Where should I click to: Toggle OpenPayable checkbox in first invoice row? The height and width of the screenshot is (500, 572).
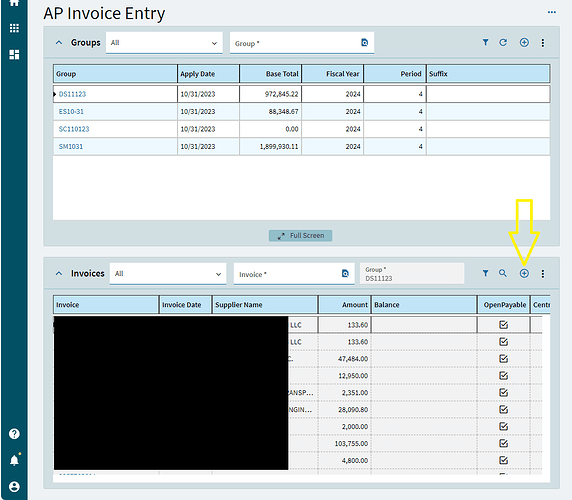coord(503,325)
